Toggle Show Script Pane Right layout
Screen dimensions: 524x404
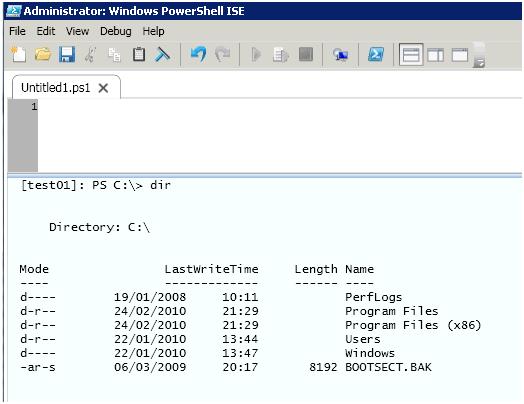[436, 55]
